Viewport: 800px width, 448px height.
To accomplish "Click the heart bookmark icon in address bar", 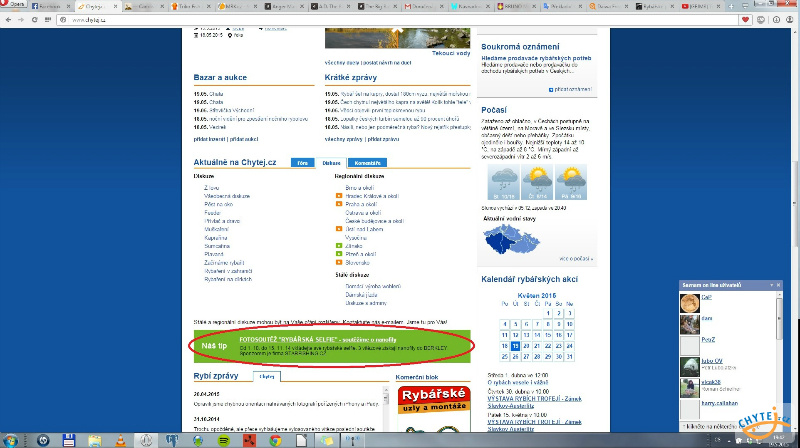I will pos(745,19).
